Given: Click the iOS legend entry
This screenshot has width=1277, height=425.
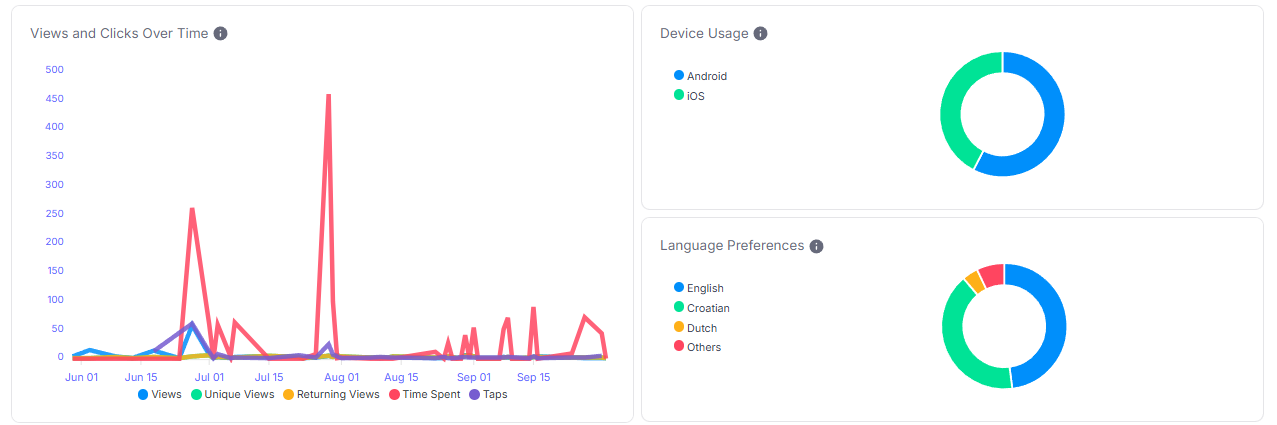Looking at the screenshot, I should tap(689, 96).
